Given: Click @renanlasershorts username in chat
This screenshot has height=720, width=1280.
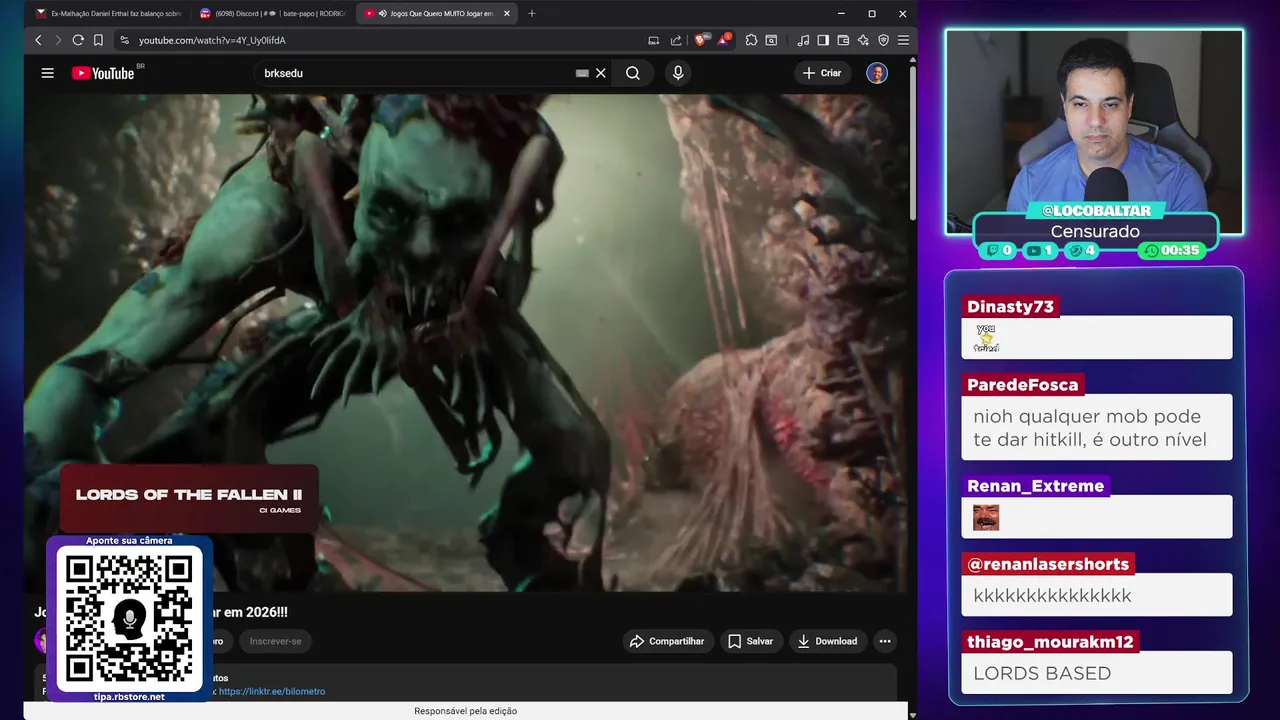Looking at the screenshot, I should click(1047, 564).
